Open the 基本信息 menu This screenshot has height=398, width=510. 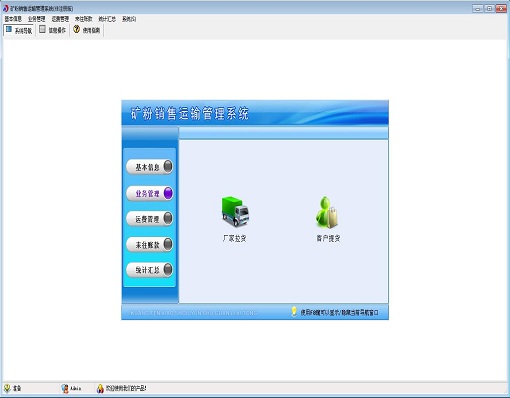coord(13,19)
